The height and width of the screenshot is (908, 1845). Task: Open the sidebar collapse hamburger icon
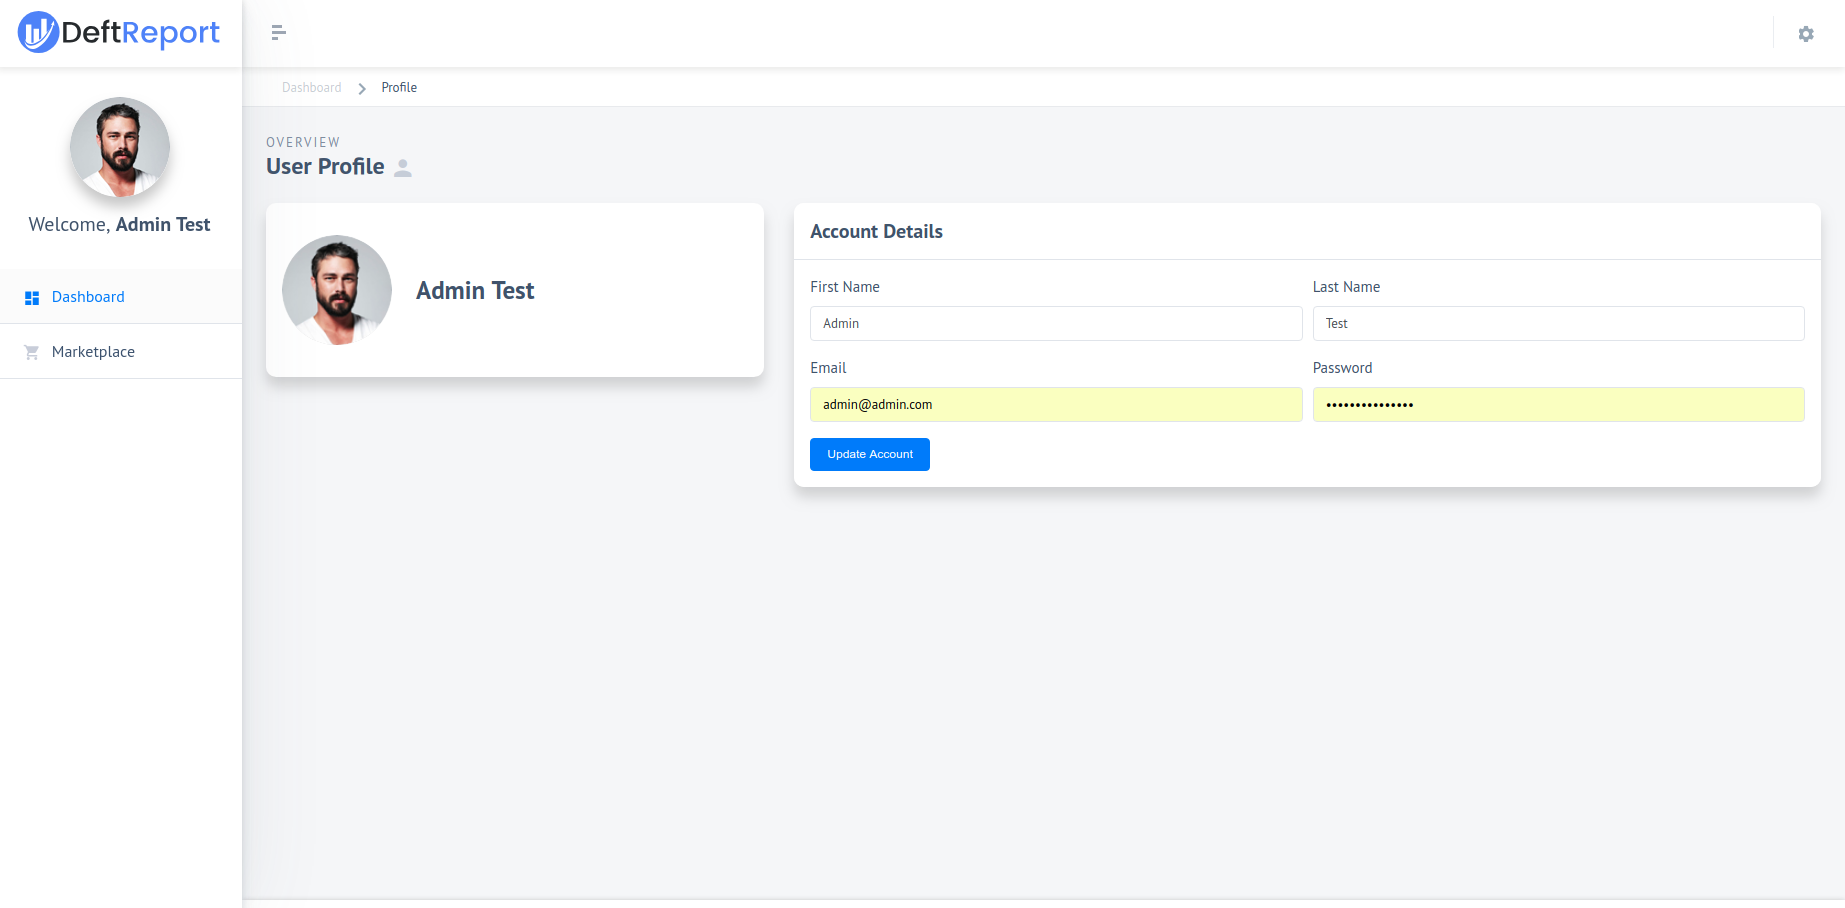[277, 32]
